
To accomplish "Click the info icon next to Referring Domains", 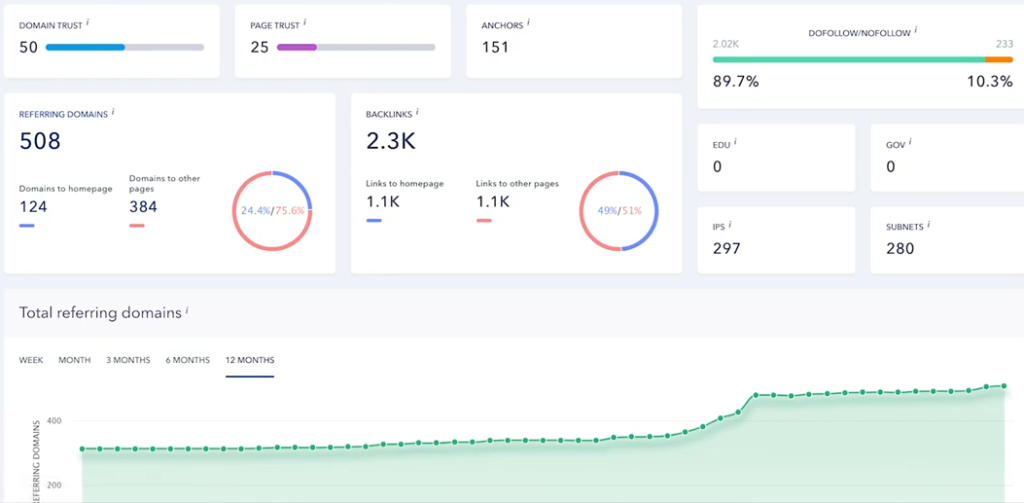I will coord(113,112).
